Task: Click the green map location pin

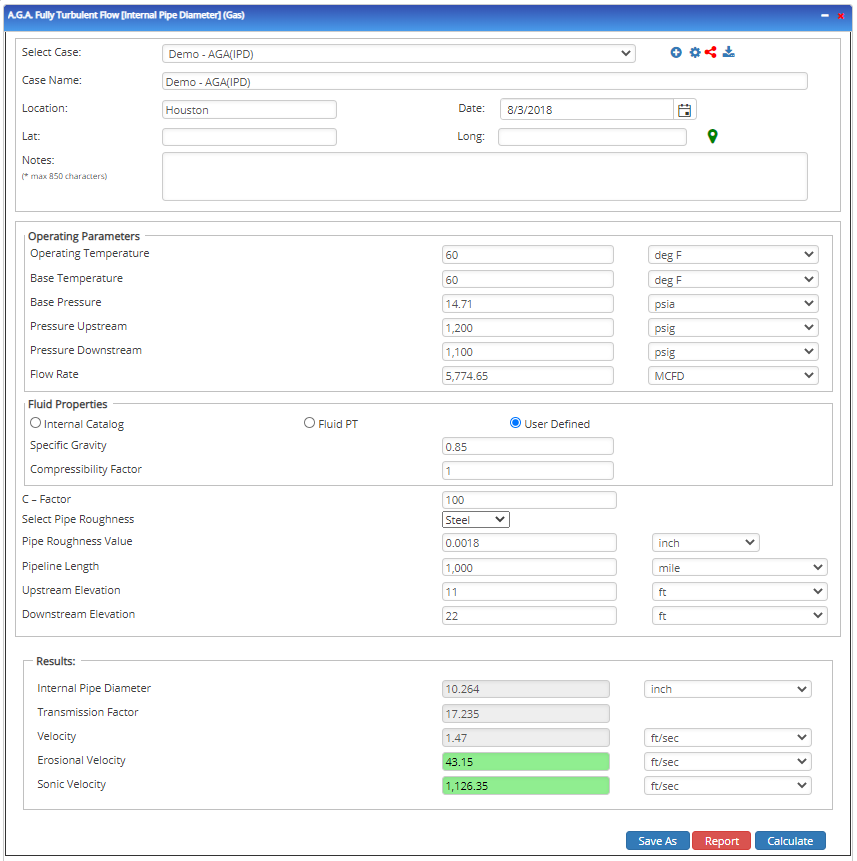Action: point(712,137)
